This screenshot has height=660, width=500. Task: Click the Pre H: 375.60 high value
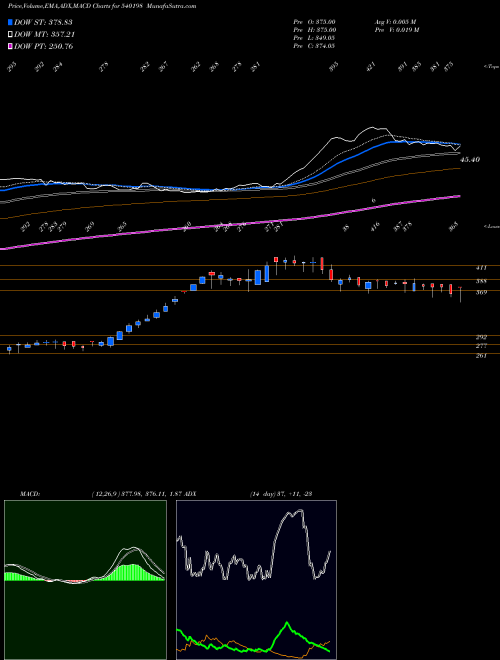point(314,30)
